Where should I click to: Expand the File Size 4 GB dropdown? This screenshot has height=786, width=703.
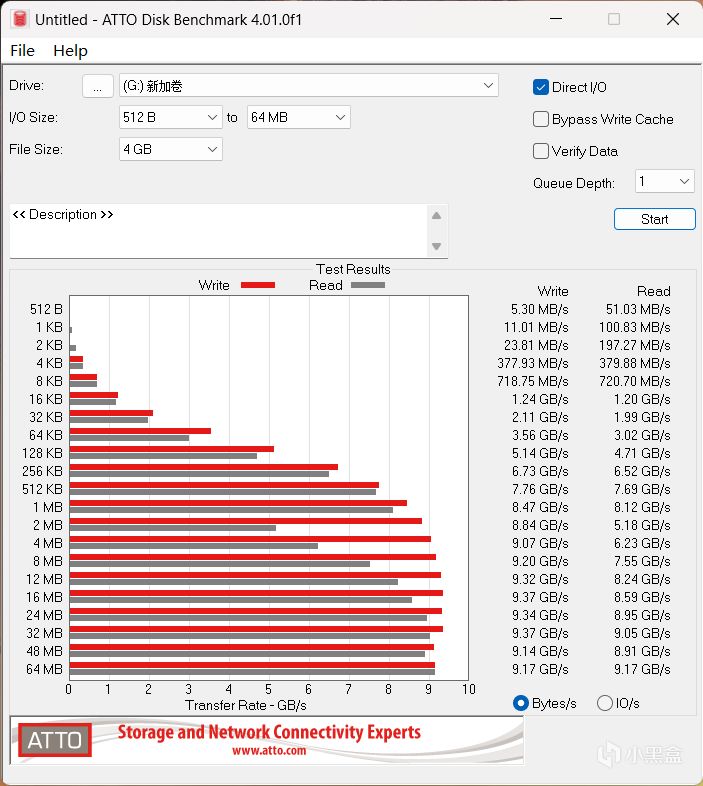click(x=170, y=149)
